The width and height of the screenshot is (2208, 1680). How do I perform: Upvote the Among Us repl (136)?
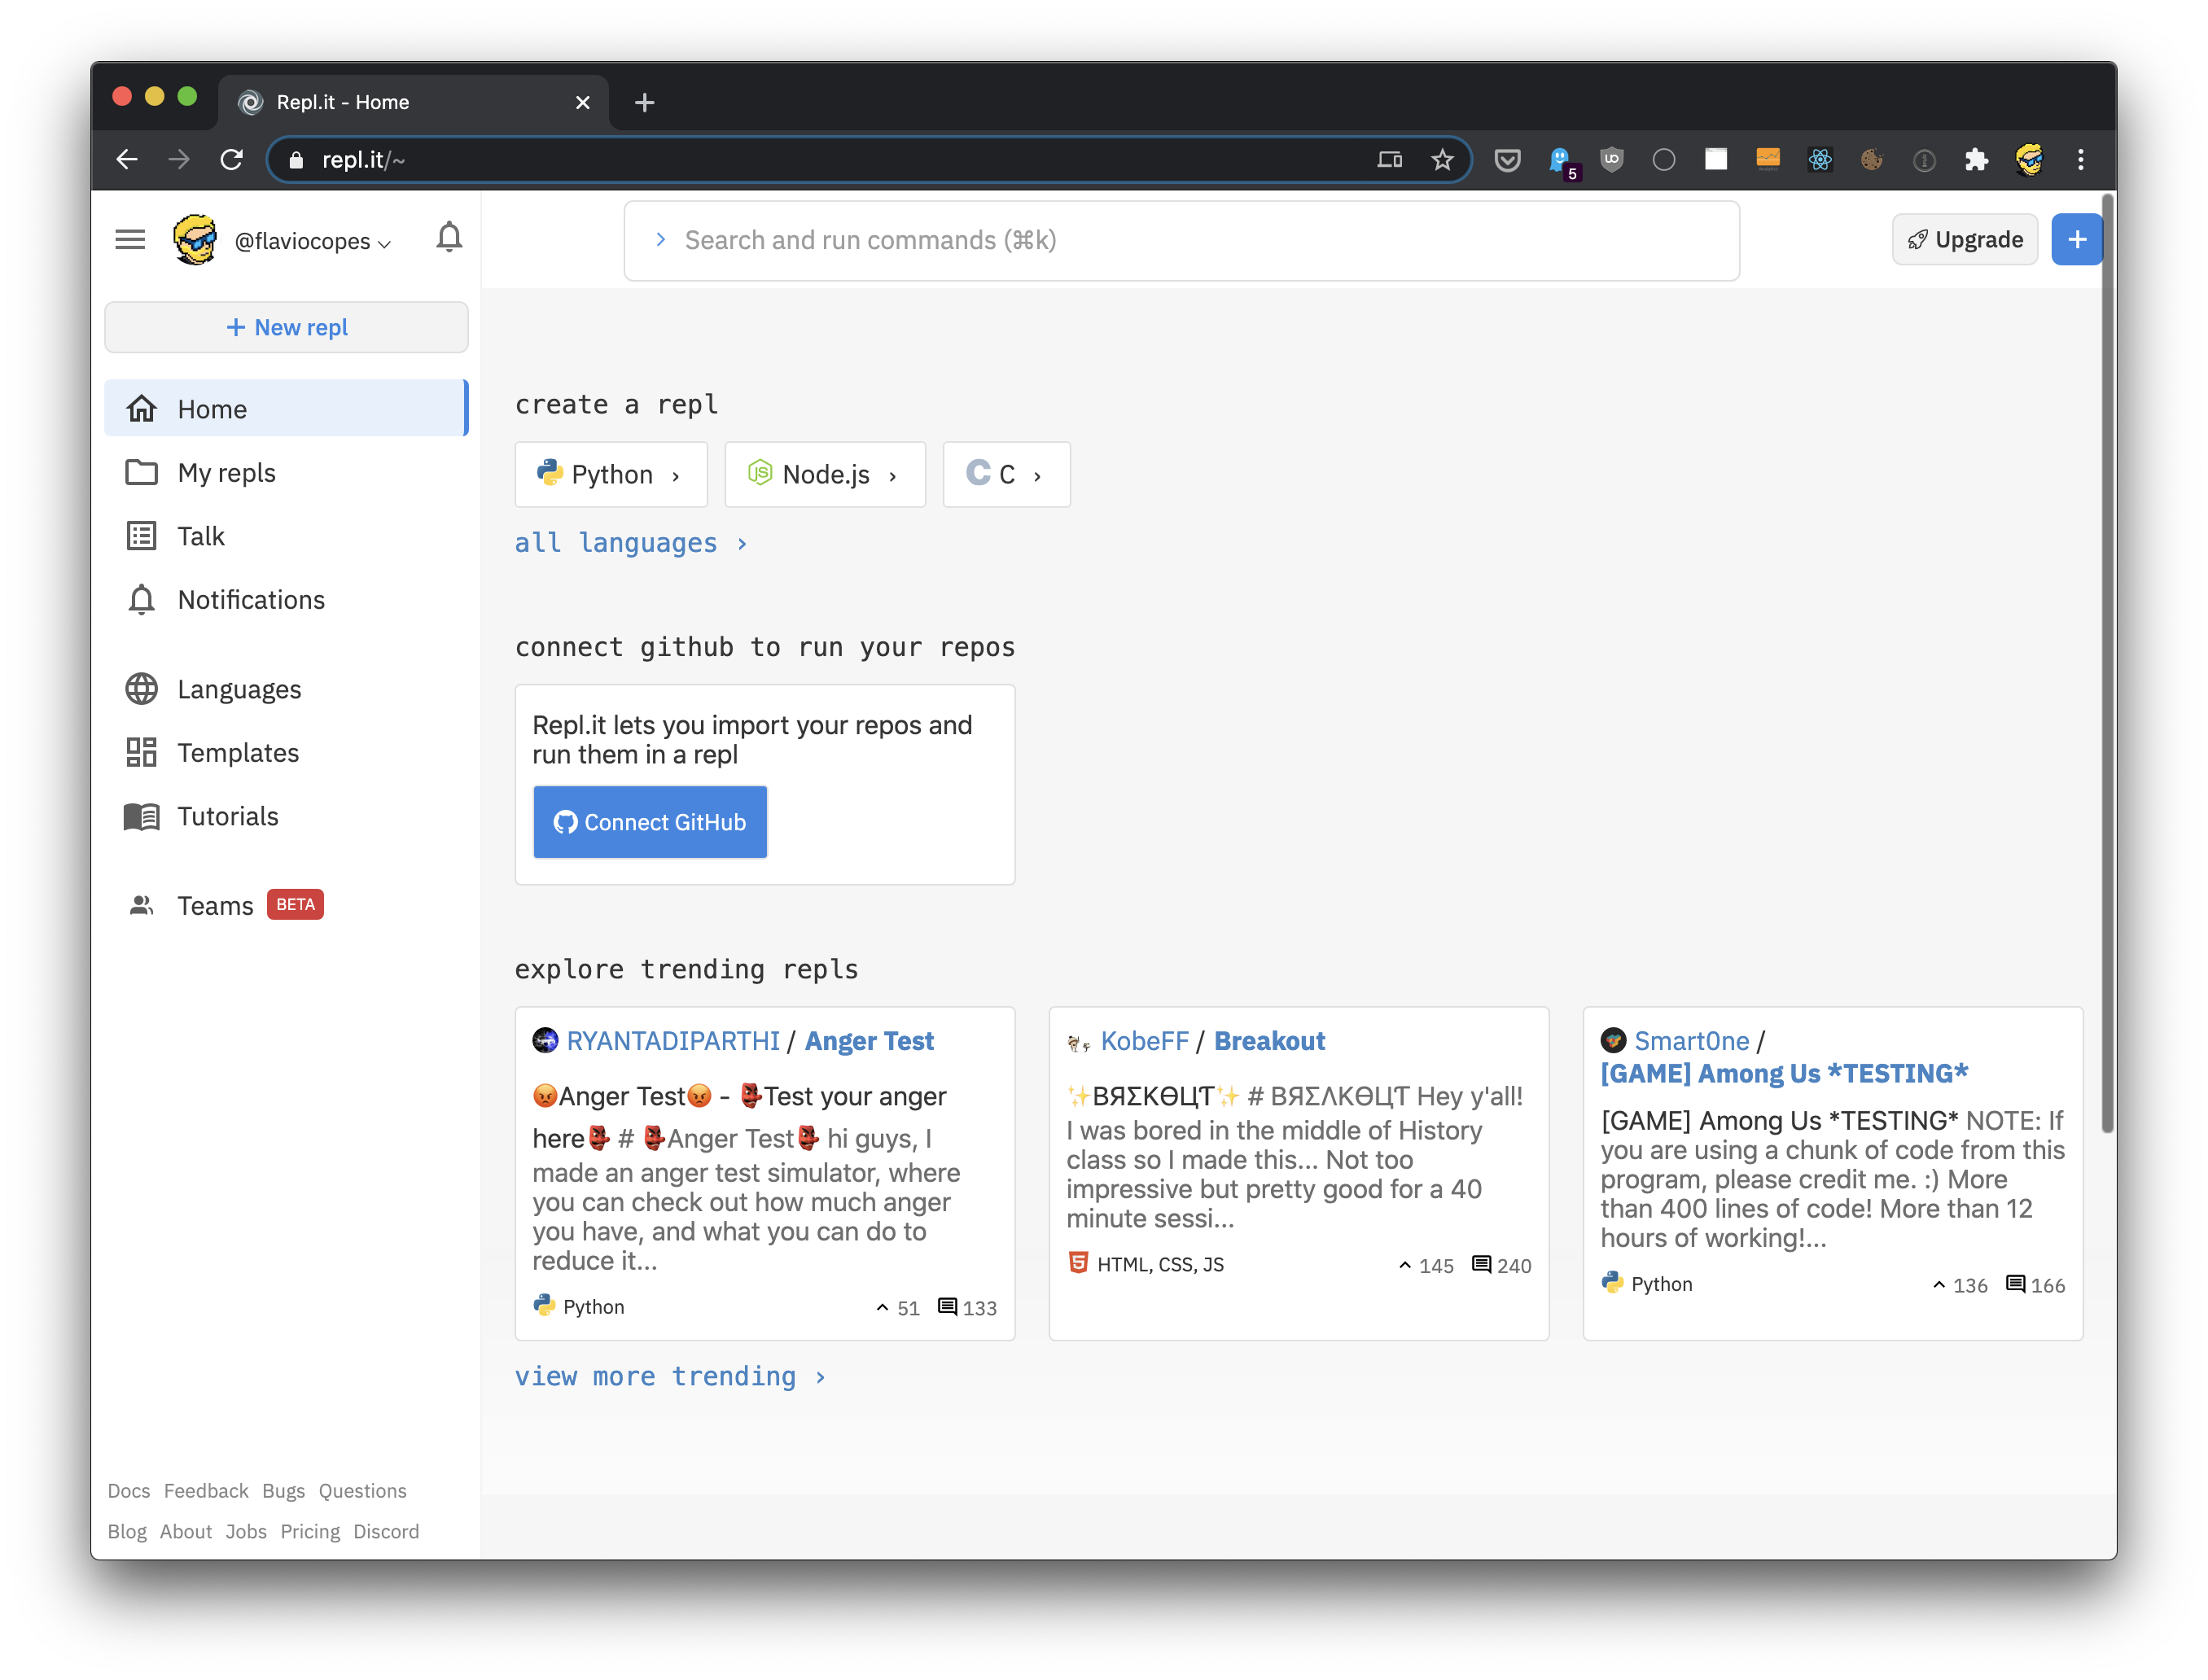pyautogui.click(x=1959, y=1286)
